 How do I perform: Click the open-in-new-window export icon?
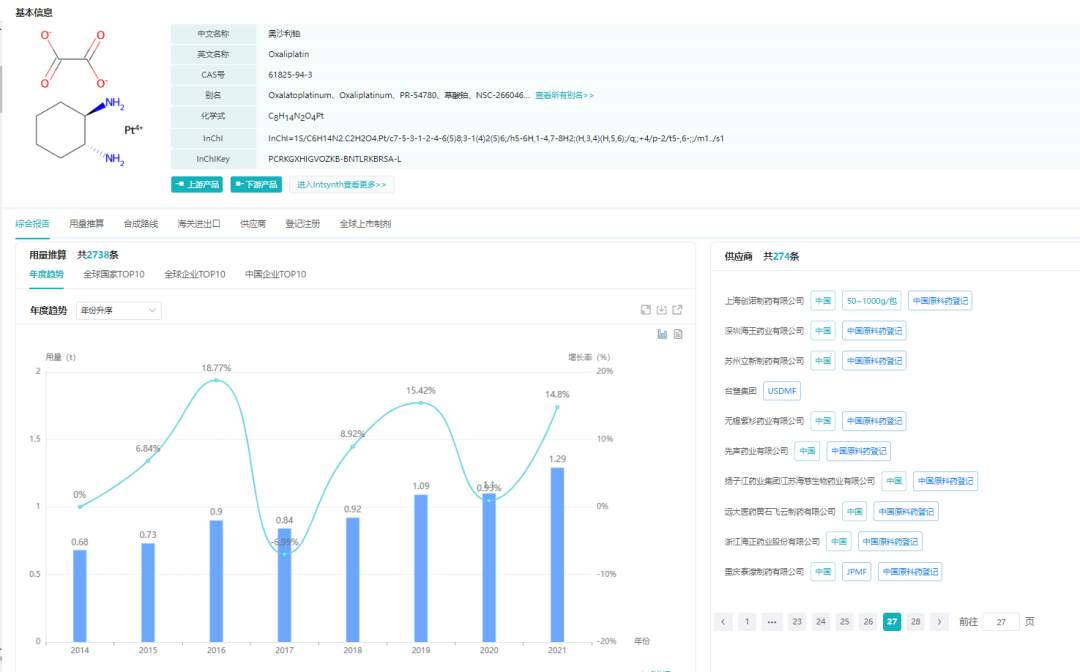click(677, 310)
